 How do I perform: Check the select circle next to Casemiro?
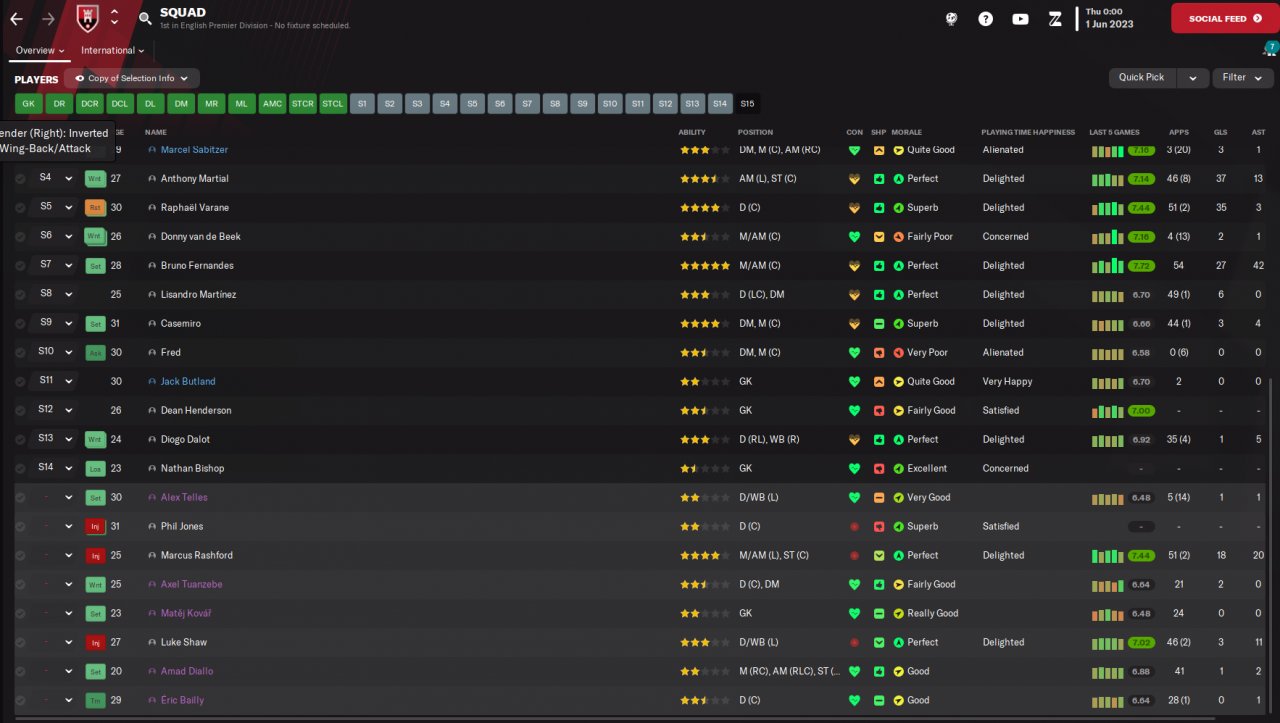pyautogui.click(x=20, y=324)
